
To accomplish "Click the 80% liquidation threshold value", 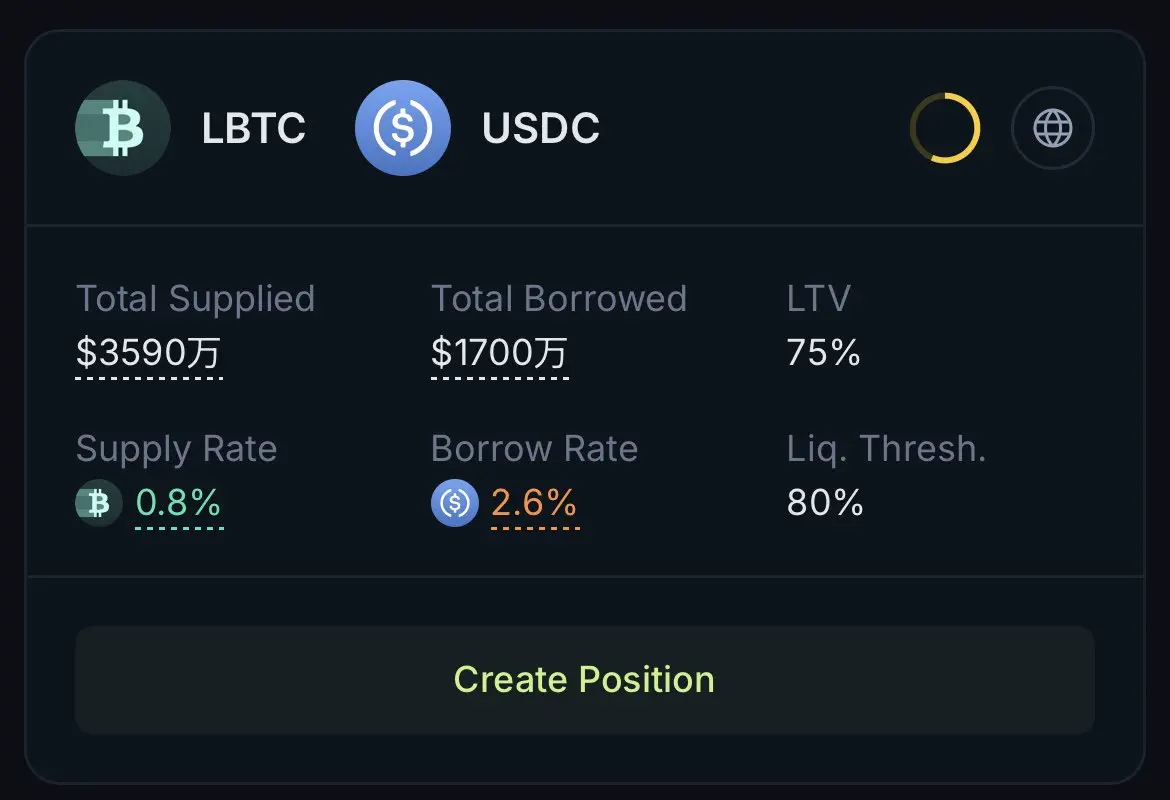I will (825, 503).
